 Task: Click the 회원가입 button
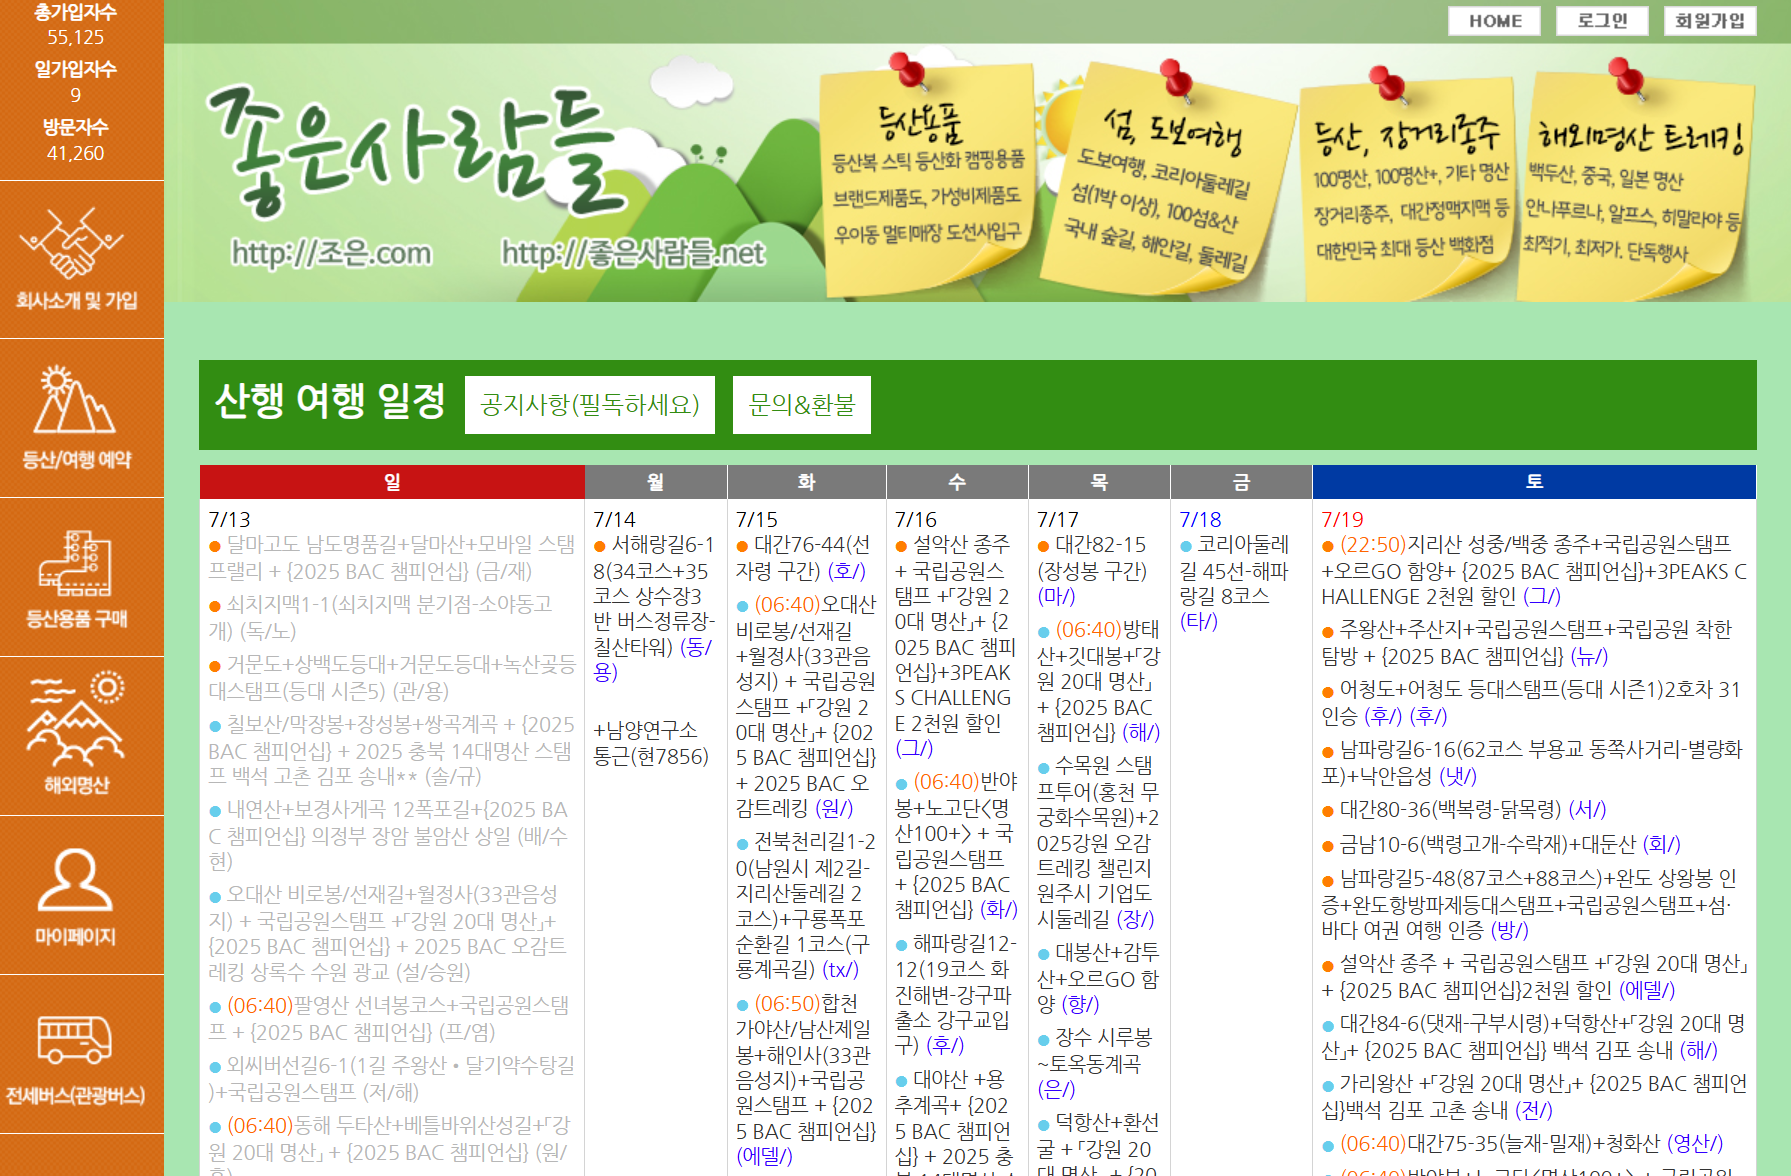pyautogui.click(x=1710, y=21)
